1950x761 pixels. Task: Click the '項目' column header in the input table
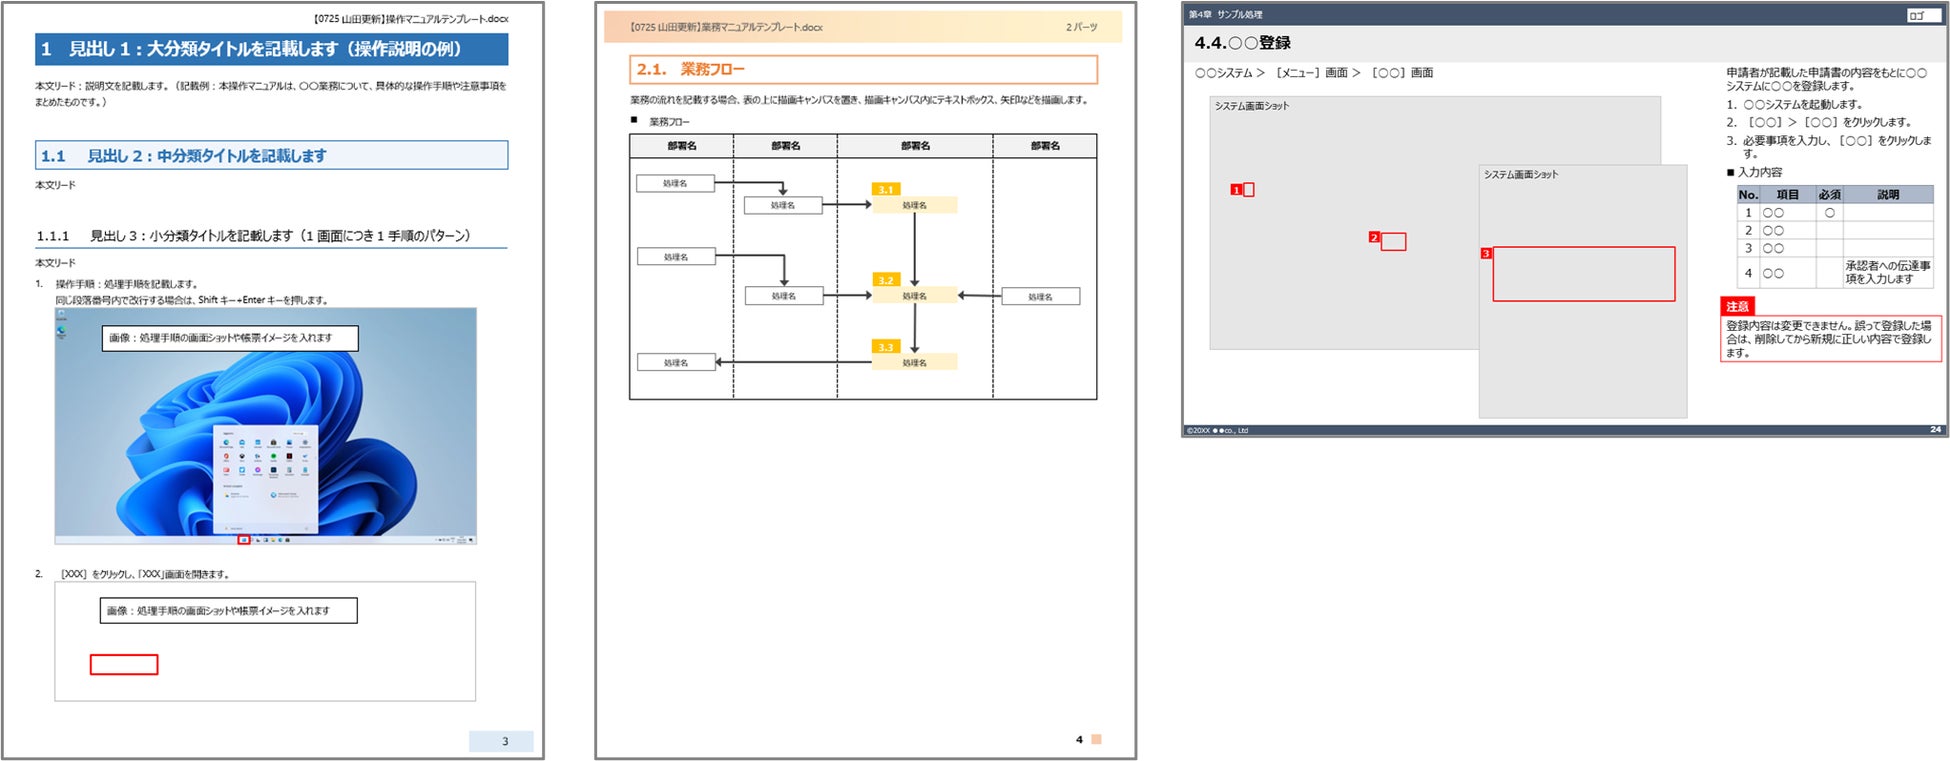pos(1787,195)
